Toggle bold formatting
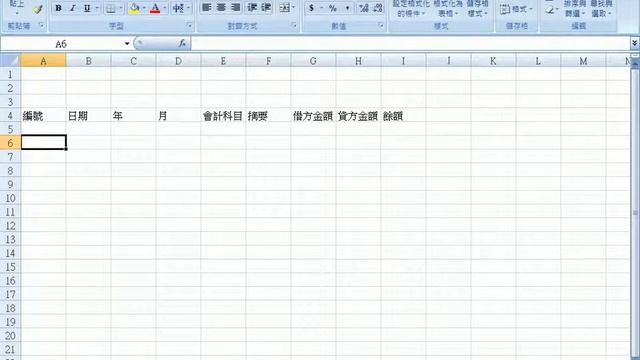This screenshot has height=360, width=640. click(58, 8)
